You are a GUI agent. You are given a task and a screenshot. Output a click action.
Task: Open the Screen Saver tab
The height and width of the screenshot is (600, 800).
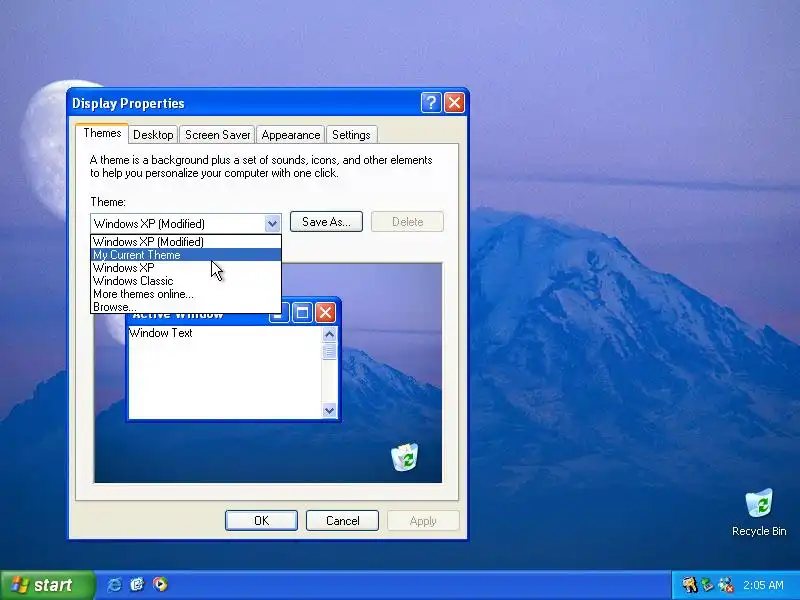217,135
